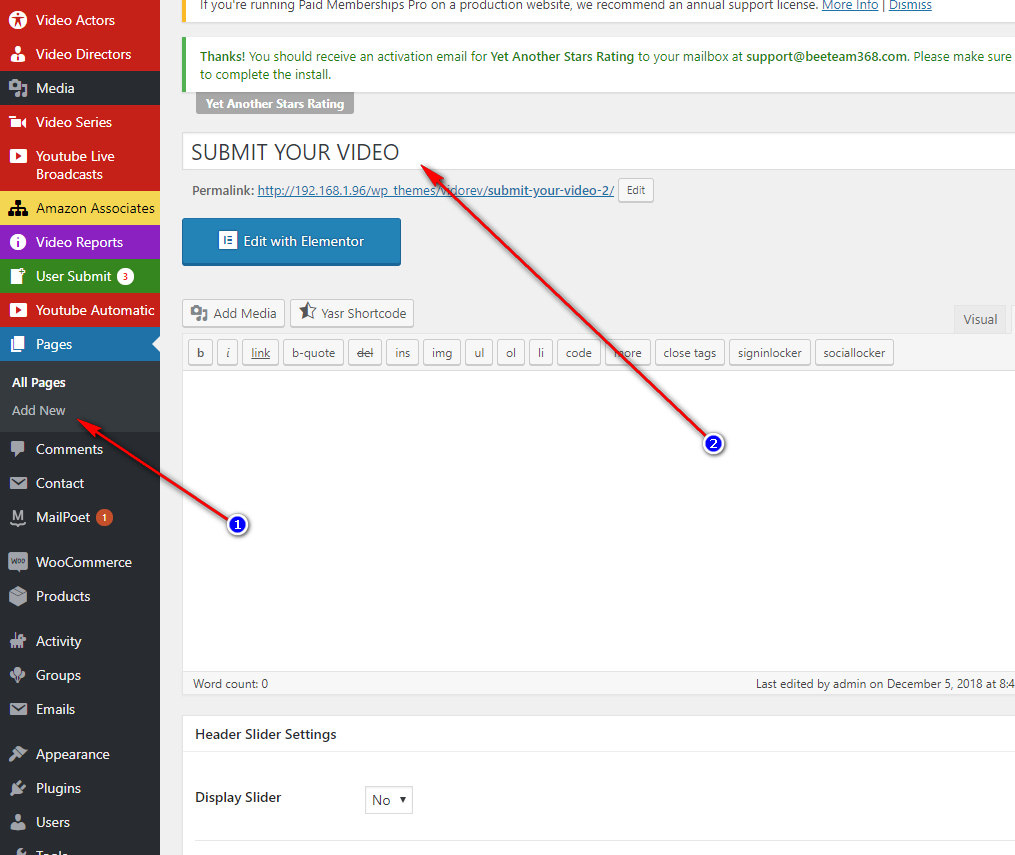Click the Plugins plug icon
Image resolution: width=1015 pixels, height=855 pixels.
18,788
